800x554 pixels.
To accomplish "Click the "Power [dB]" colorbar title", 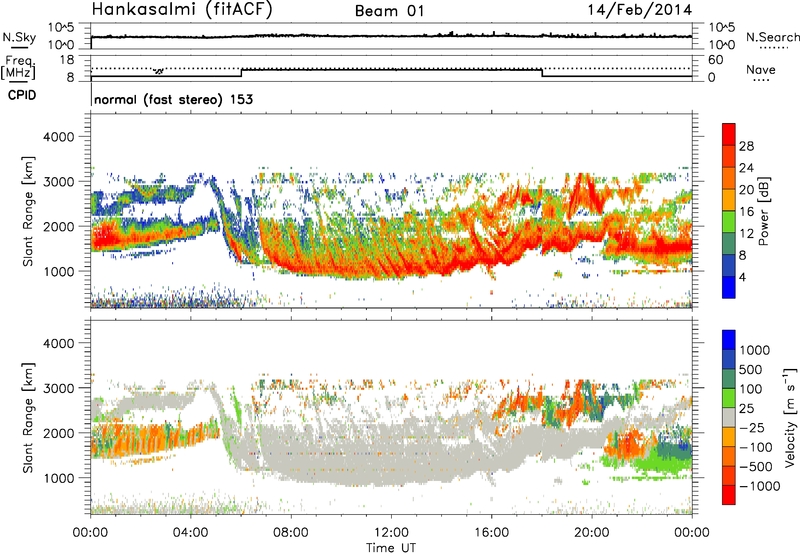I will [x=763, y=211].
